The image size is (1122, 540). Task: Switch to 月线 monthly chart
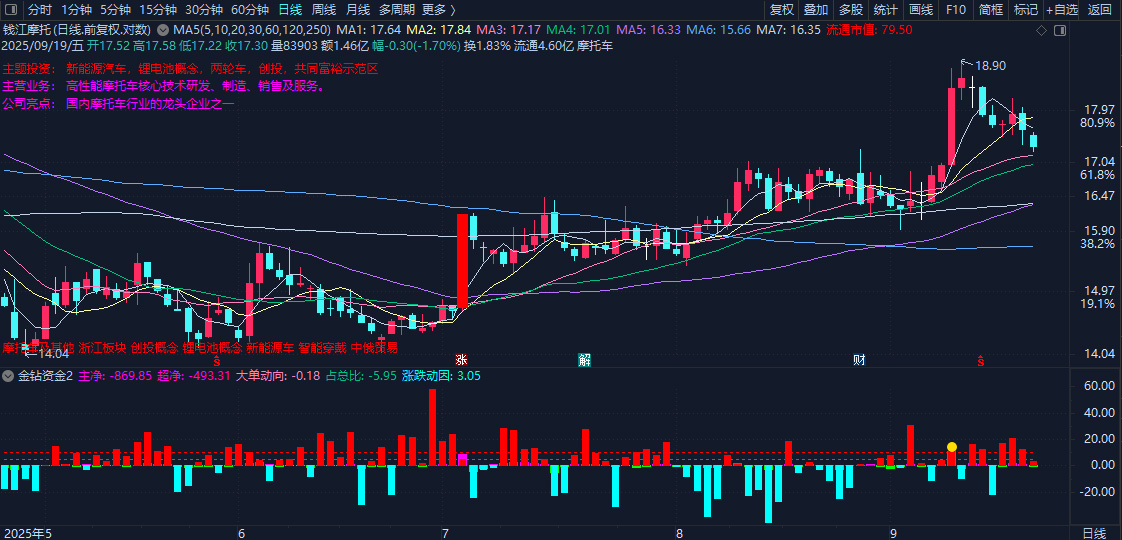(358, 10)
